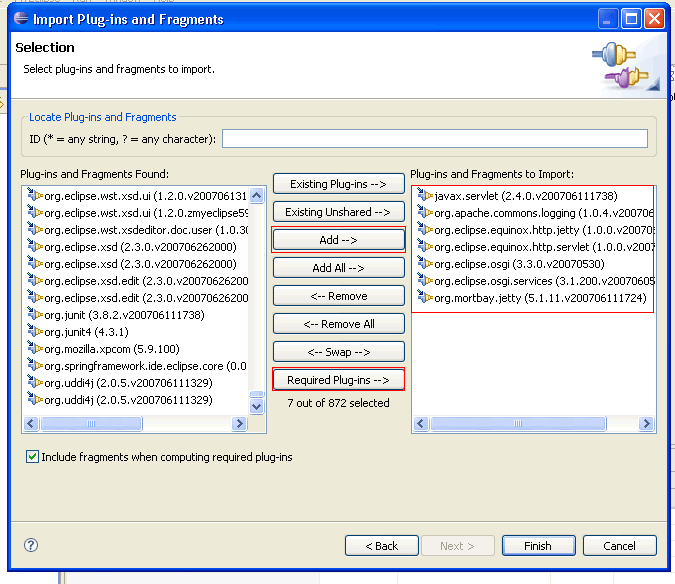Click the found list vertical scrollbar thumb
675x584 pixels.
257,394
